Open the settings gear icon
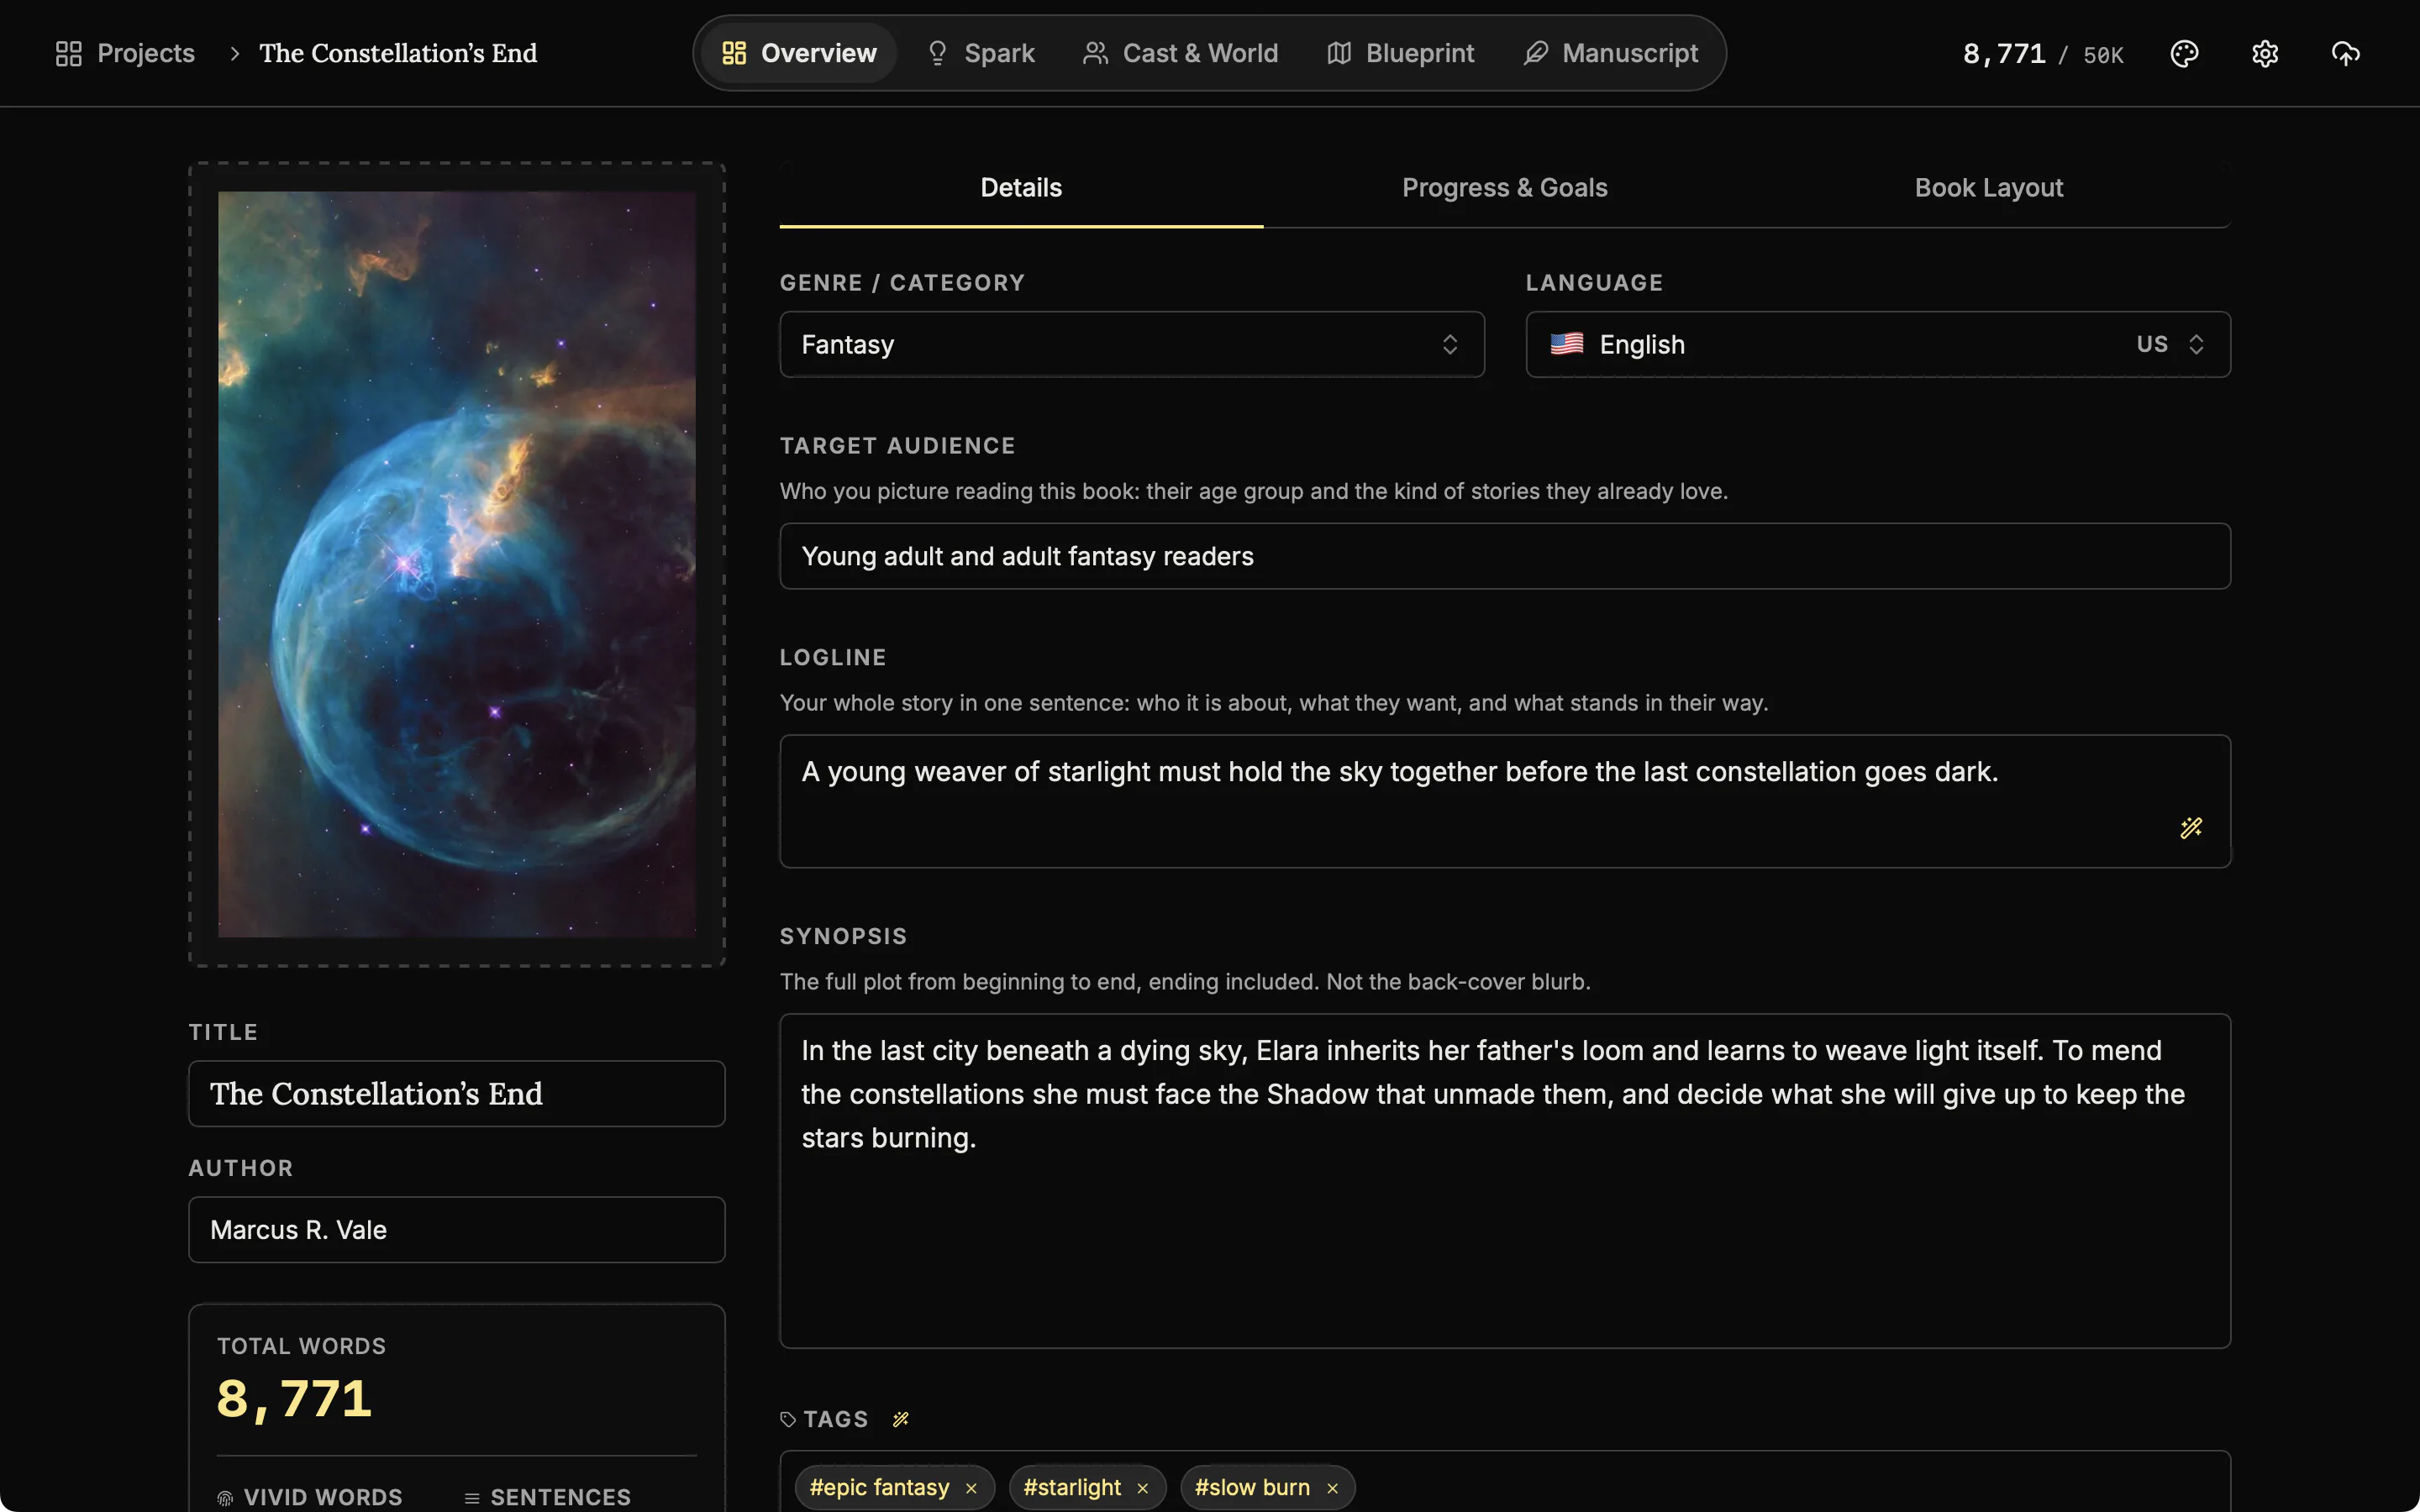 pyautogui.click(x=2265, y=54)
